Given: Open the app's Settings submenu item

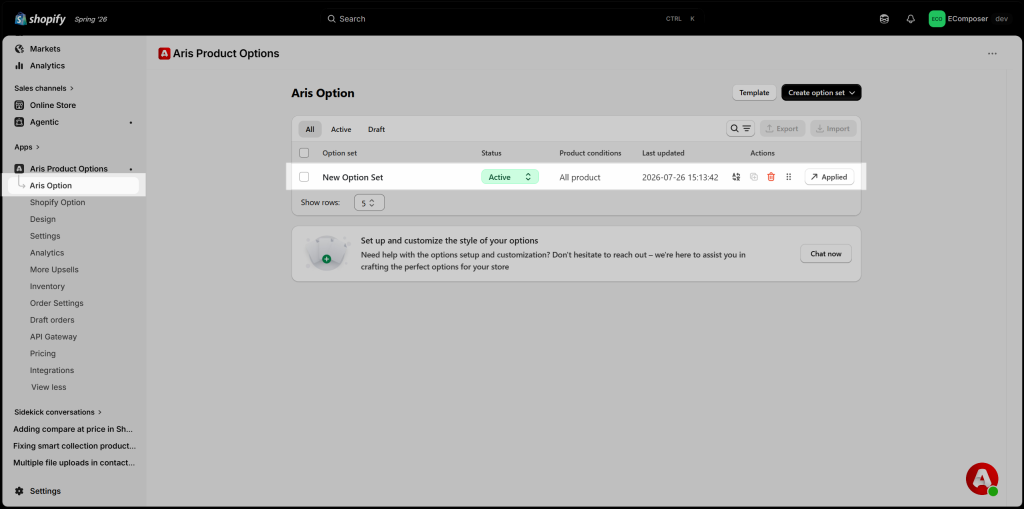Looking at the screenshot, I should tap(45, 236).
